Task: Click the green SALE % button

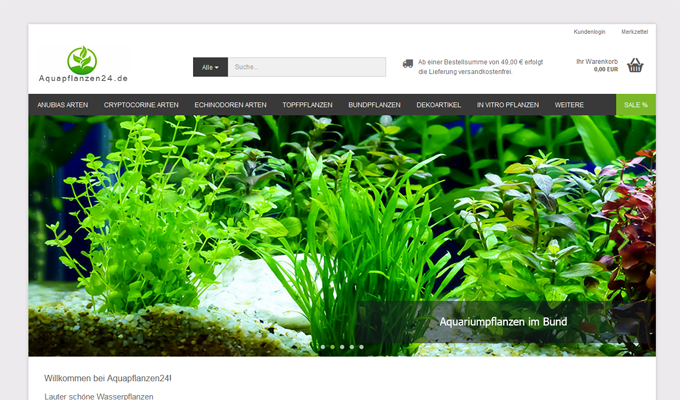Action: click(635, 105)
